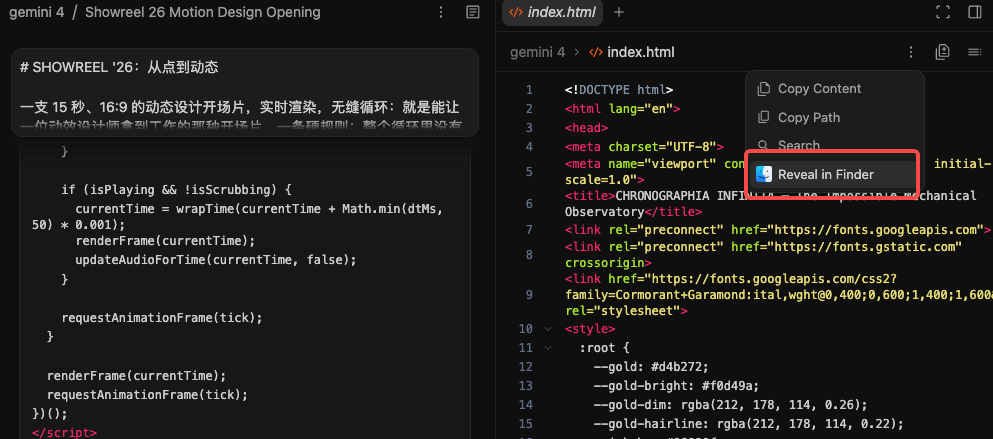Click the <head> tag line
The width and height of the screenshot is (993, 439).
click(x=586, y=128)
